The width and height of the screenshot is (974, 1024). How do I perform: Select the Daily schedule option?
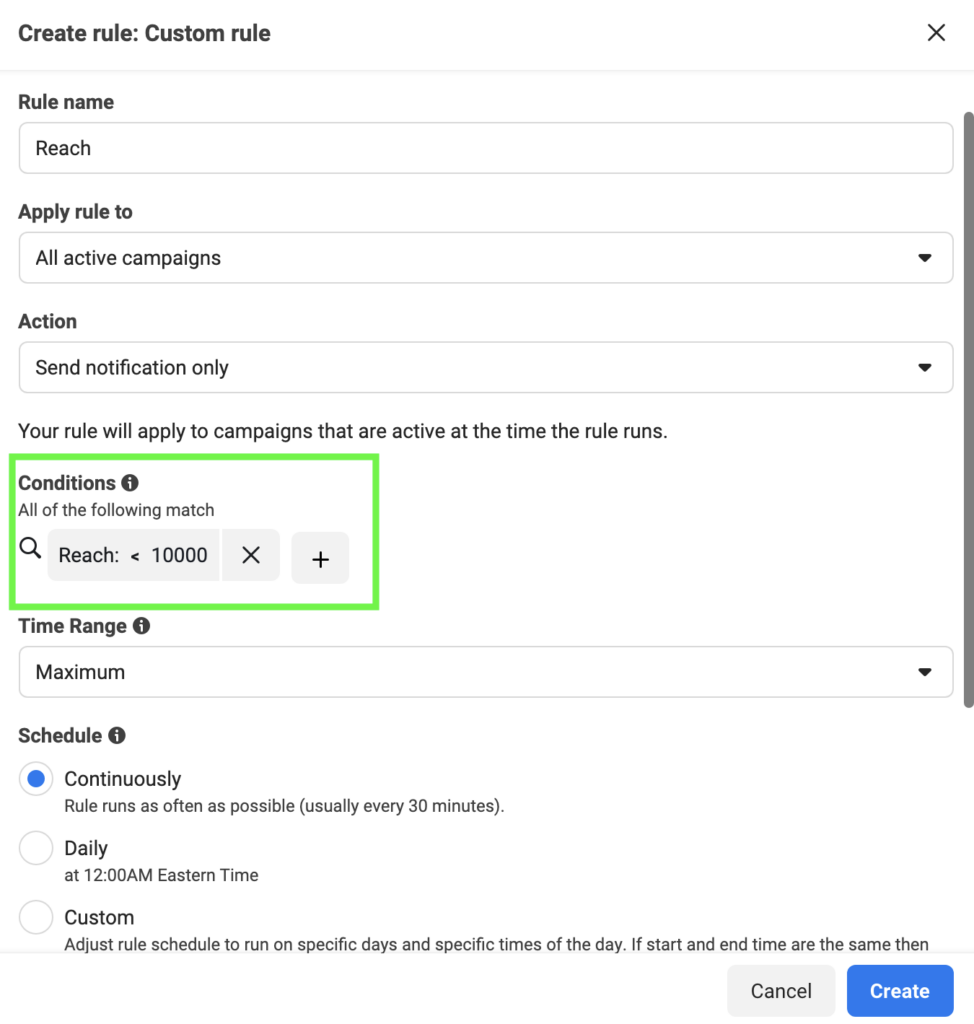tap(36, 849)
